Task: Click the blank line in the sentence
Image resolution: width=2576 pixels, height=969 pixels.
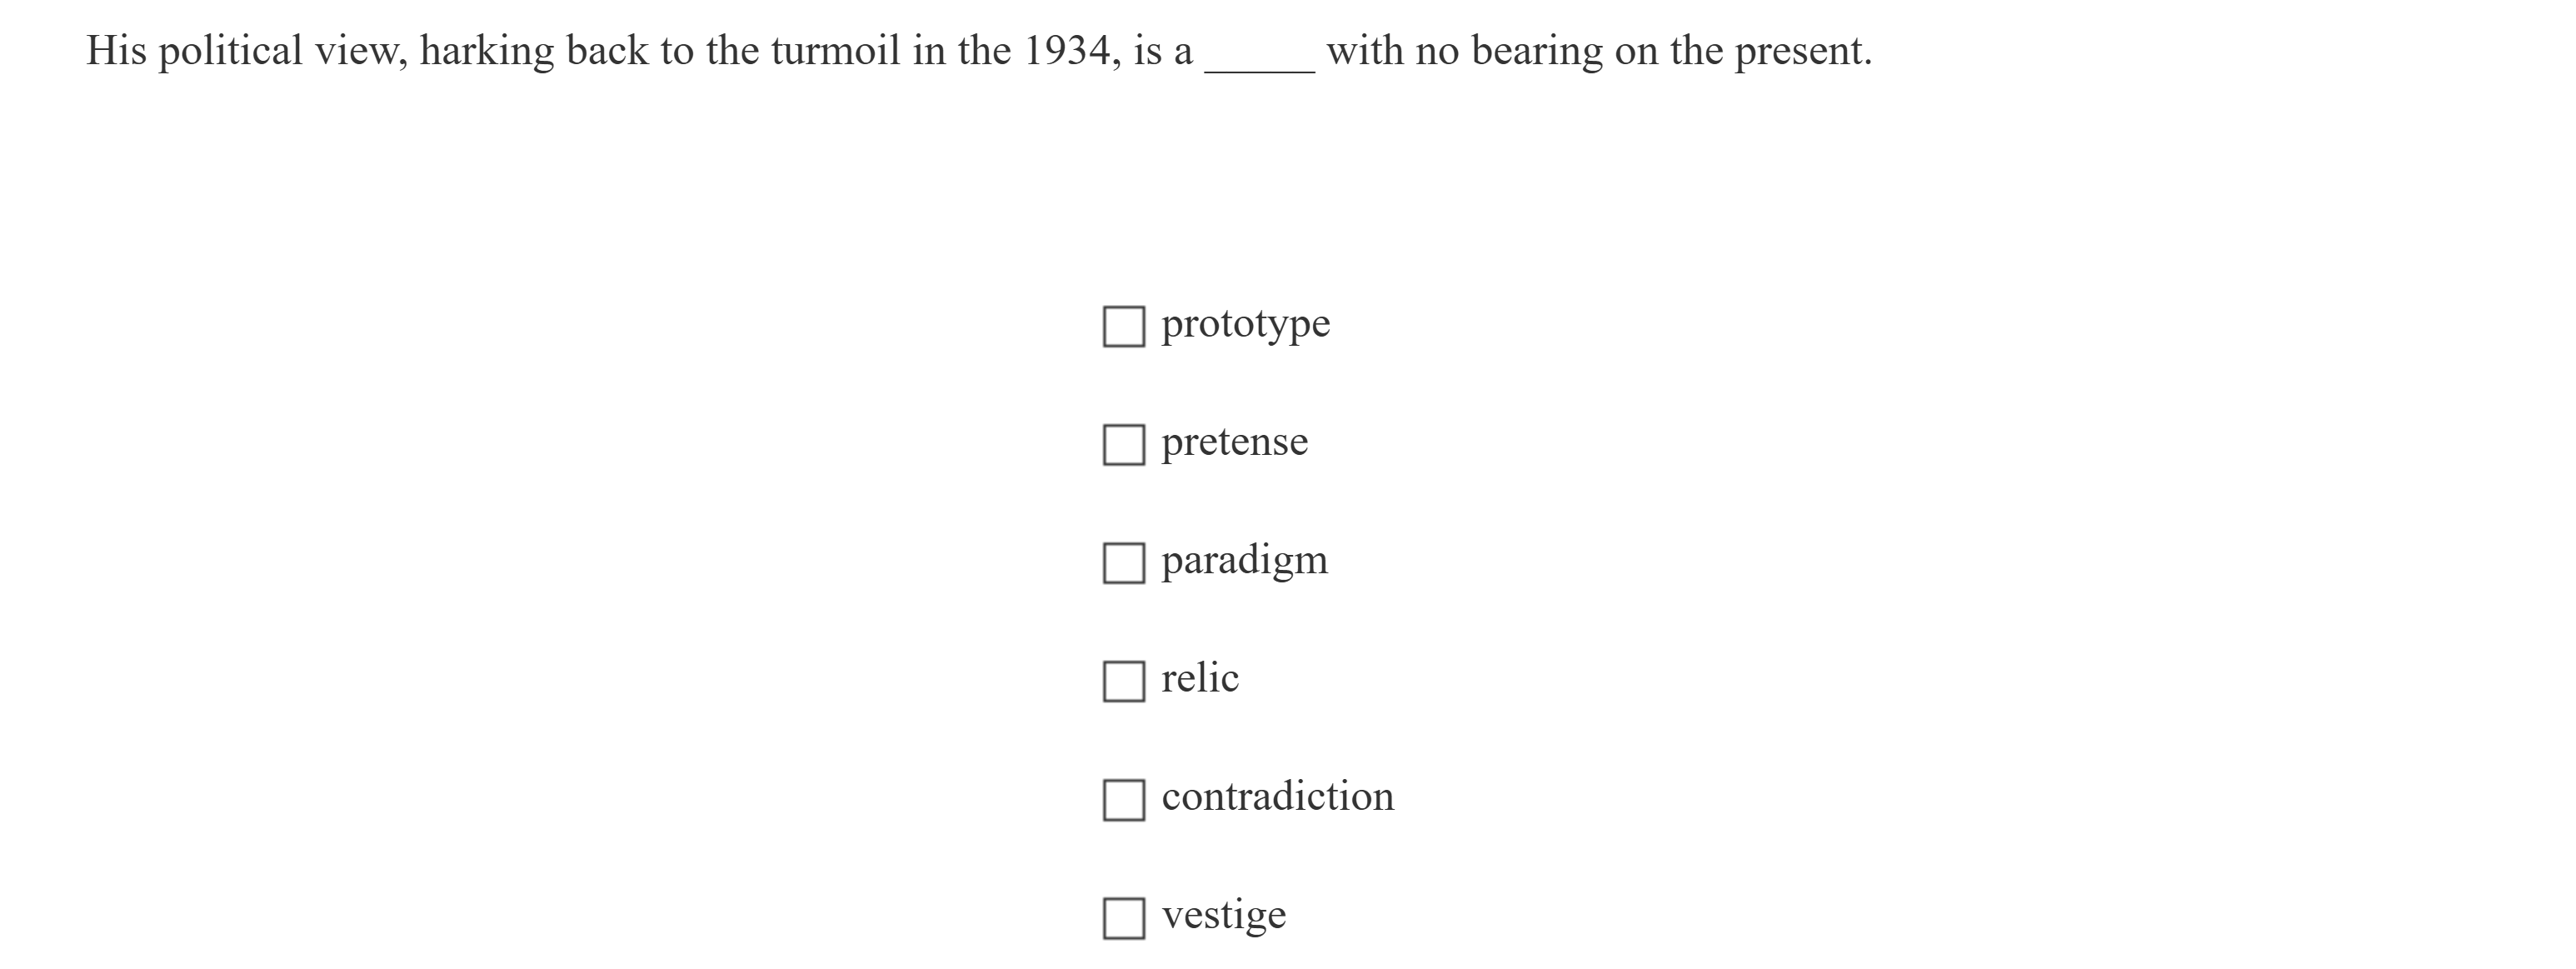Action: tap(1259, 55)
